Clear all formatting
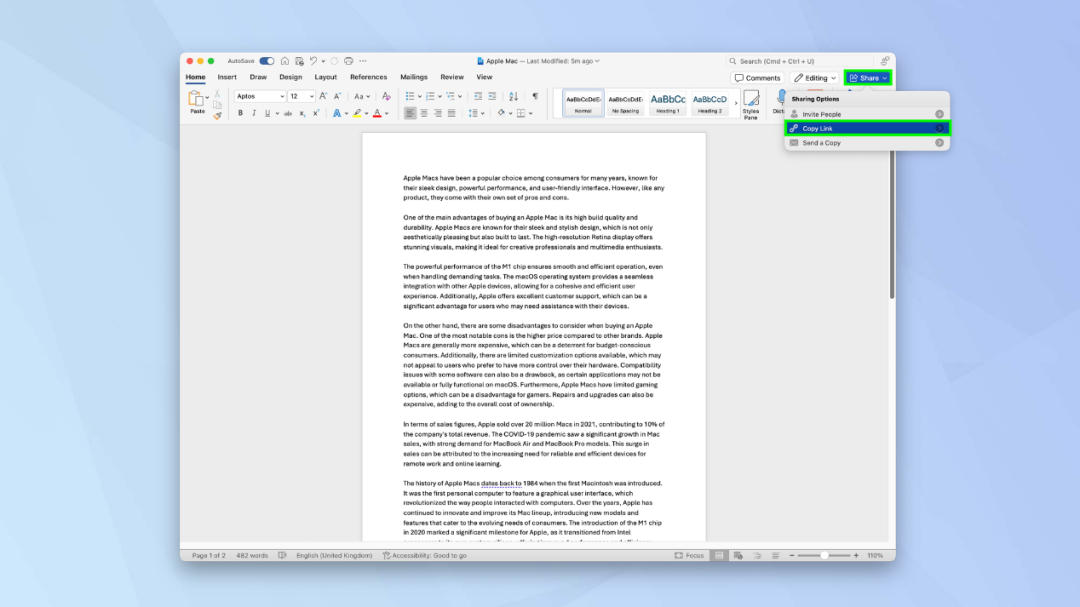The width and height of the screenshot is (1080, 607). click(x=386, y=96)
